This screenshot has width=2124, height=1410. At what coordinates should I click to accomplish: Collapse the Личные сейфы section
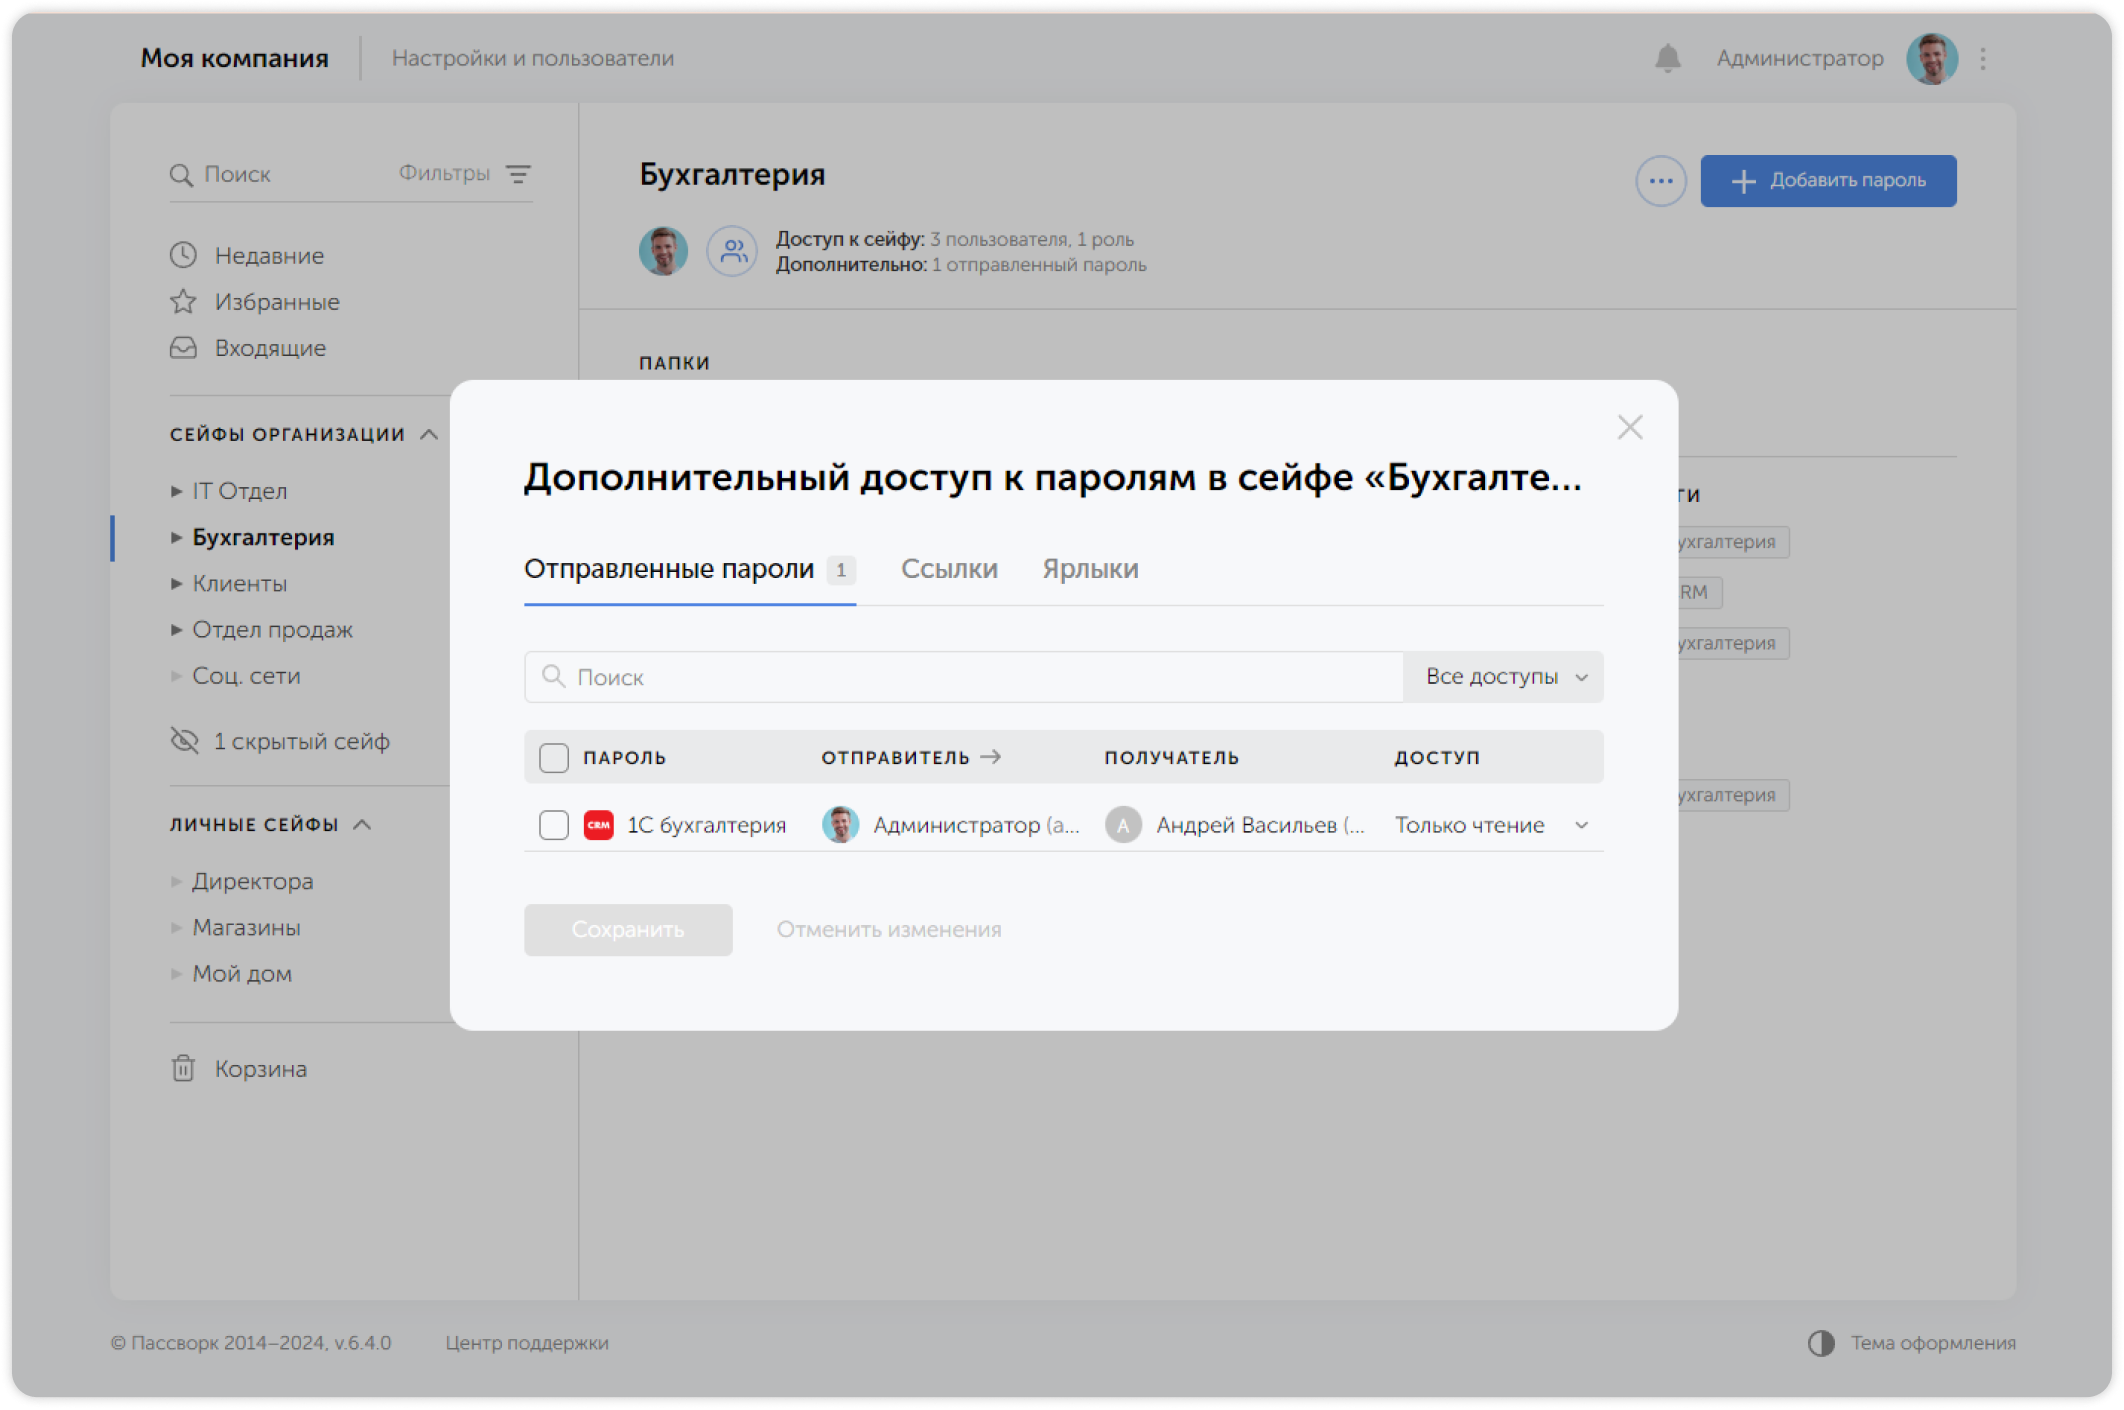pos(363,825)
